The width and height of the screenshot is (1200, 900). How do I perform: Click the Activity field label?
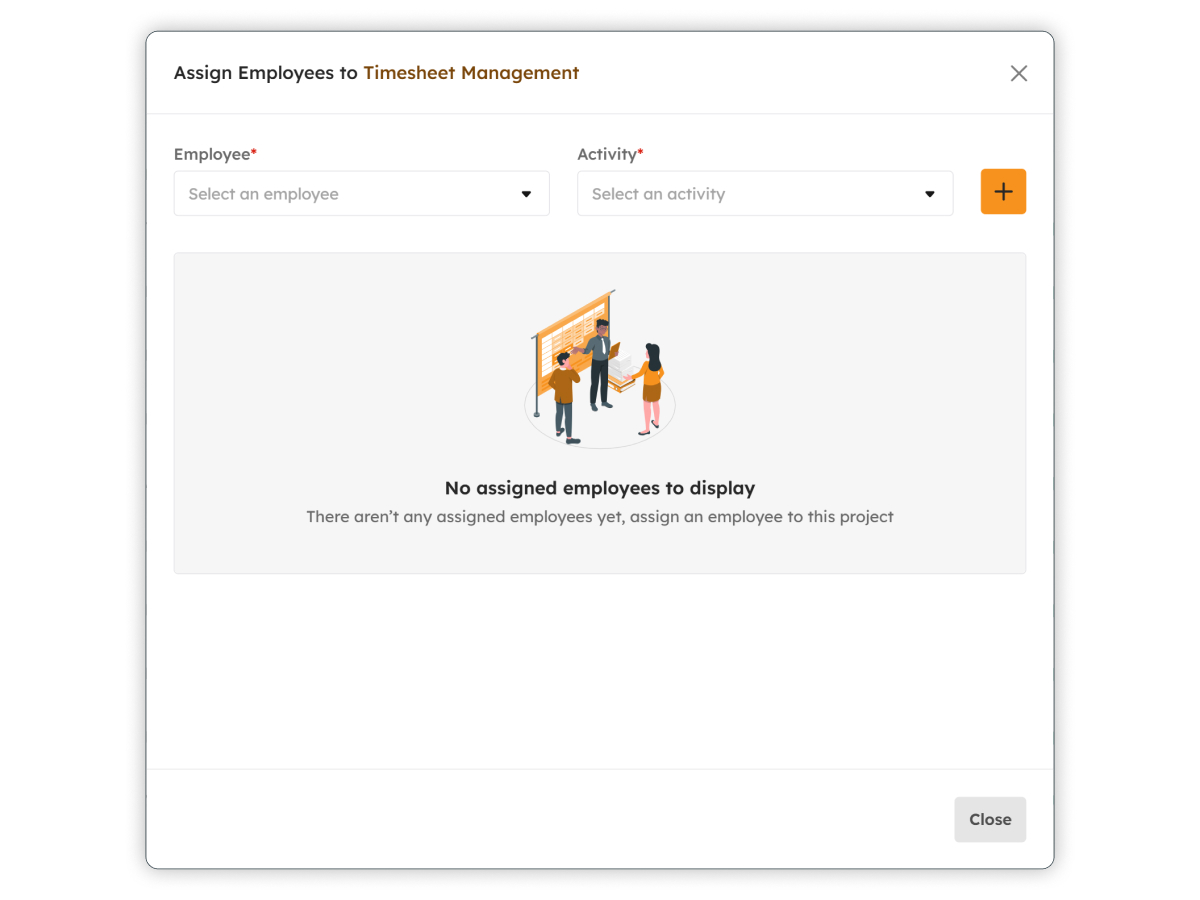click(x=610, y=154)
